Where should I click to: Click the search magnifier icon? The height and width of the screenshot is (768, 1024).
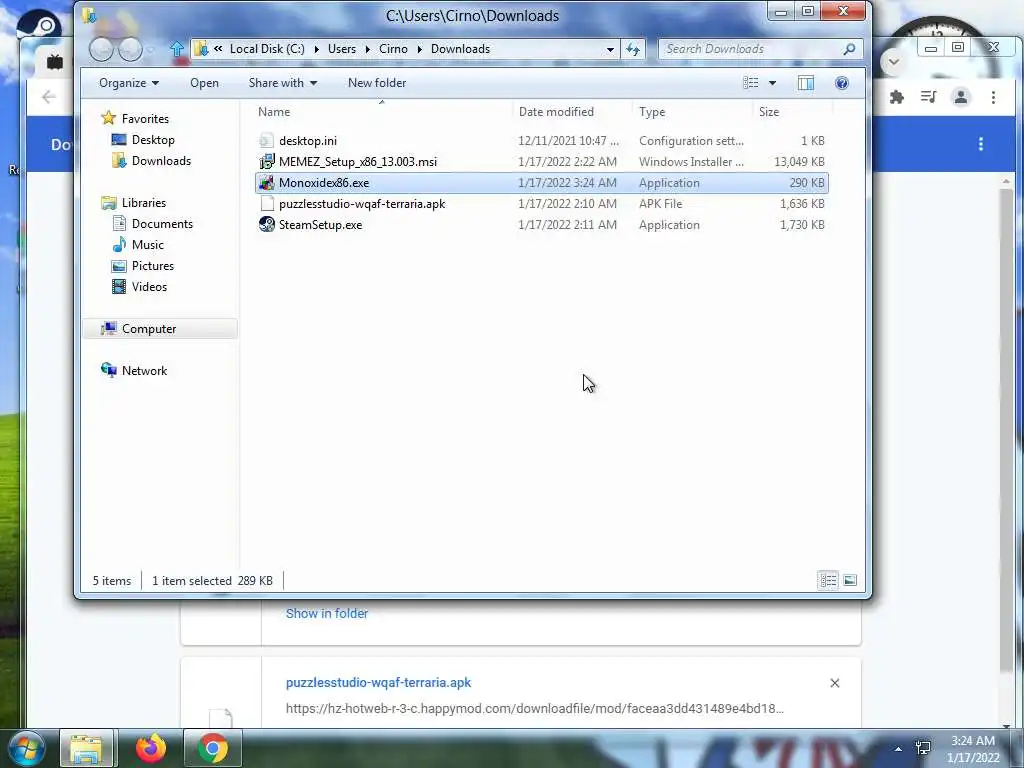point(849,49)
